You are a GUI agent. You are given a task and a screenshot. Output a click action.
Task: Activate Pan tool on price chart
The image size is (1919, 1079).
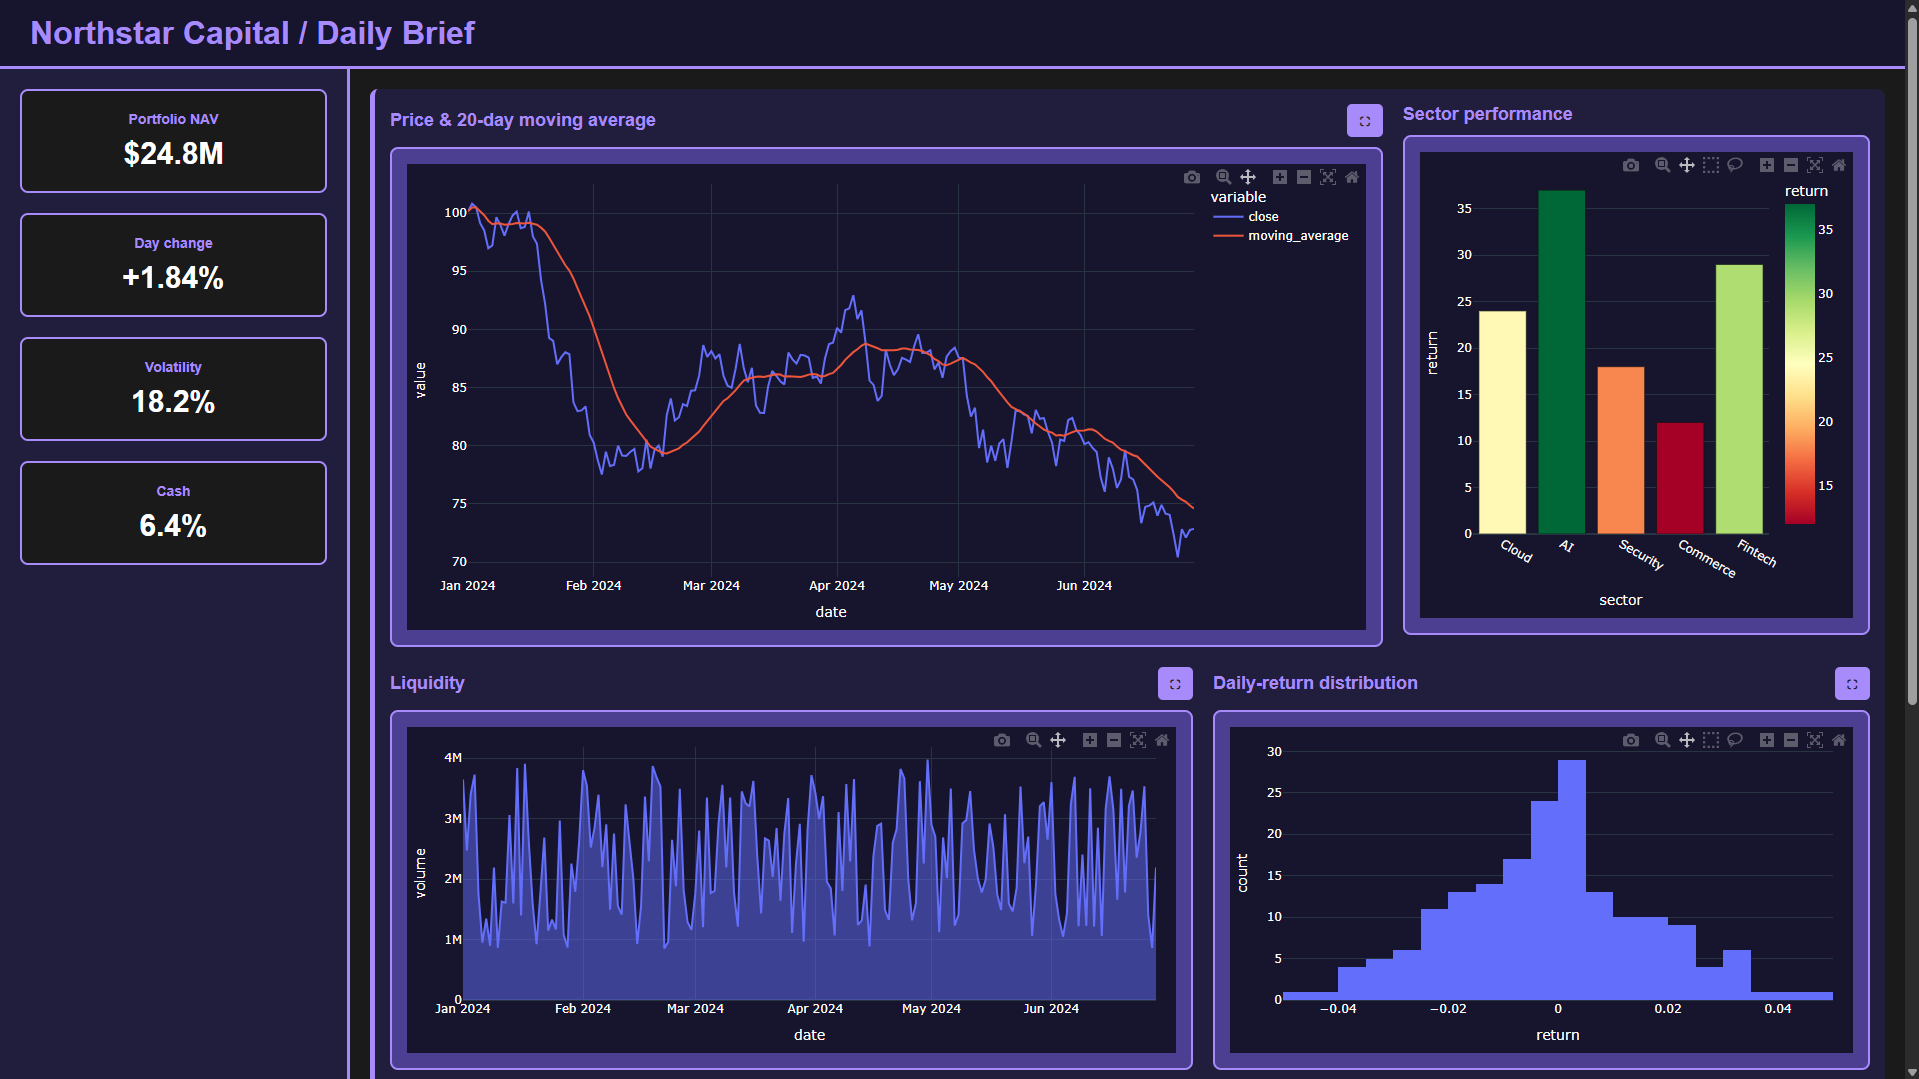tap(1248, 177)
